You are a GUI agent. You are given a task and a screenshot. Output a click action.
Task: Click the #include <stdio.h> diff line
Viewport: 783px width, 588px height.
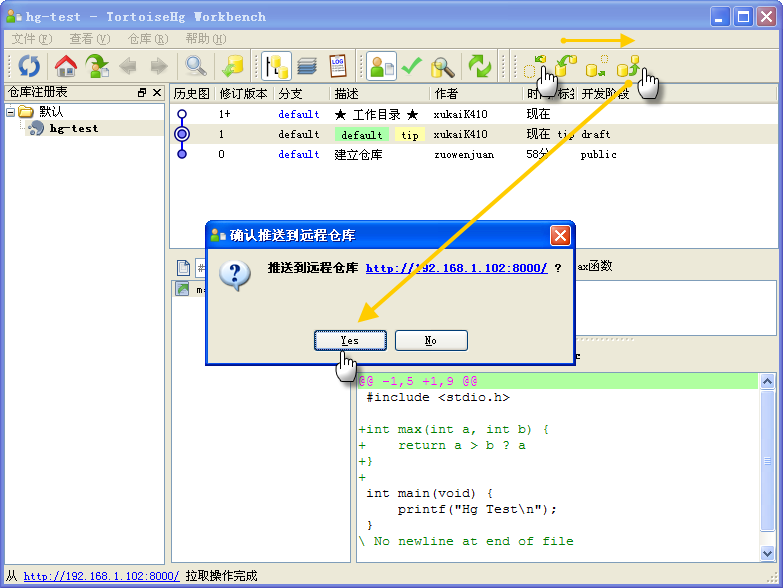click(x=438, y=397)
